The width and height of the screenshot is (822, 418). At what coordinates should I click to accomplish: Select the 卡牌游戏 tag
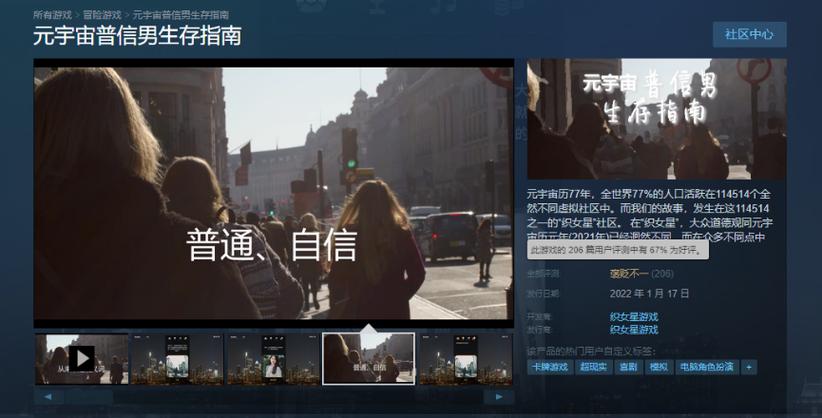point(550,367)
